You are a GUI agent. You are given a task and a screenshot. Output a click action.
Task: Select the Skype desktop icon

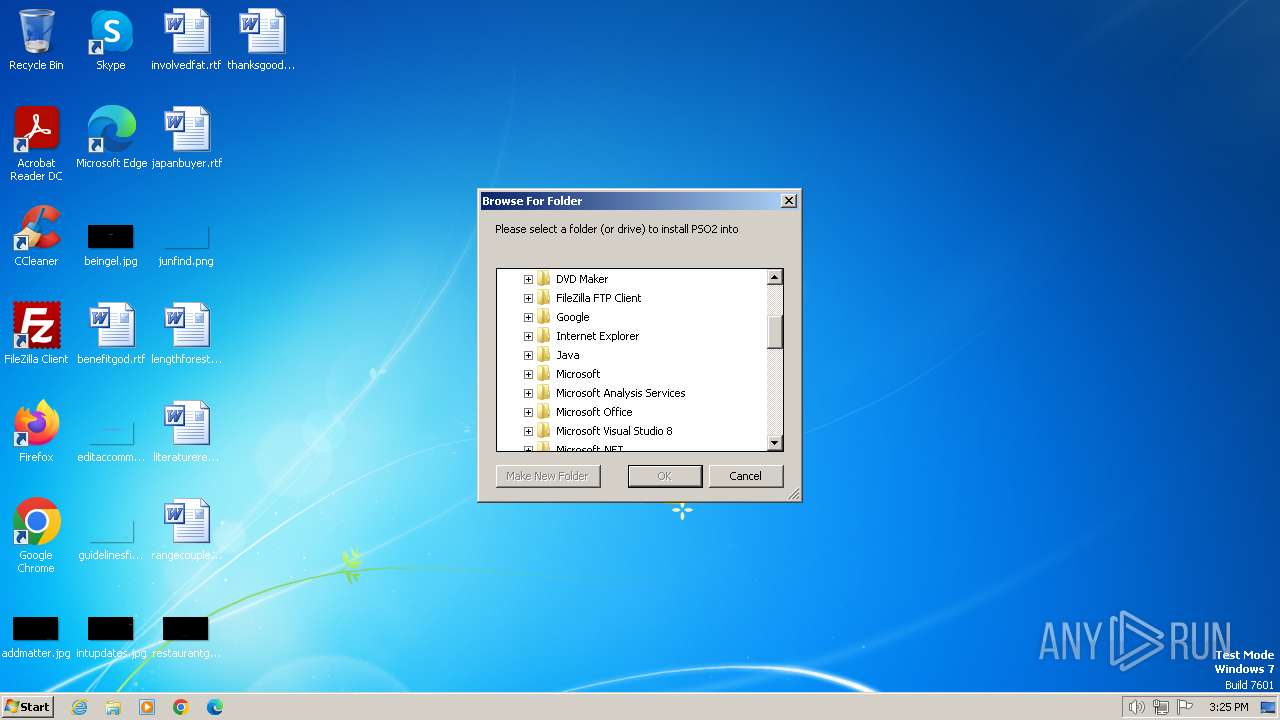[111, 40]
